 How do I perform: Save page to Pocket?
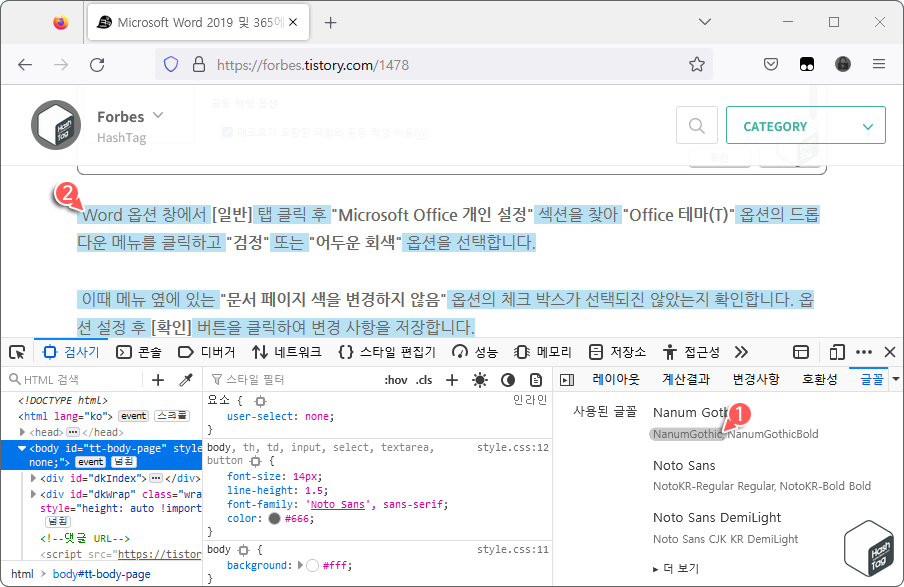click(x=771, y=64)
